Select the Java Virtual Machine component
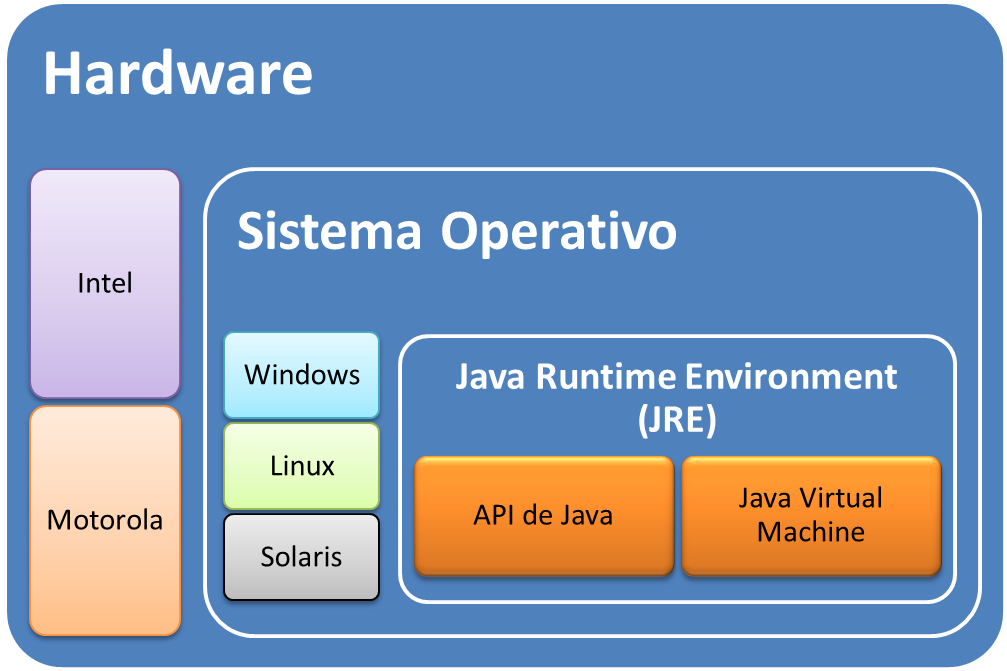The width and height of the screenshot is (1007, 671). click(811, 516)
